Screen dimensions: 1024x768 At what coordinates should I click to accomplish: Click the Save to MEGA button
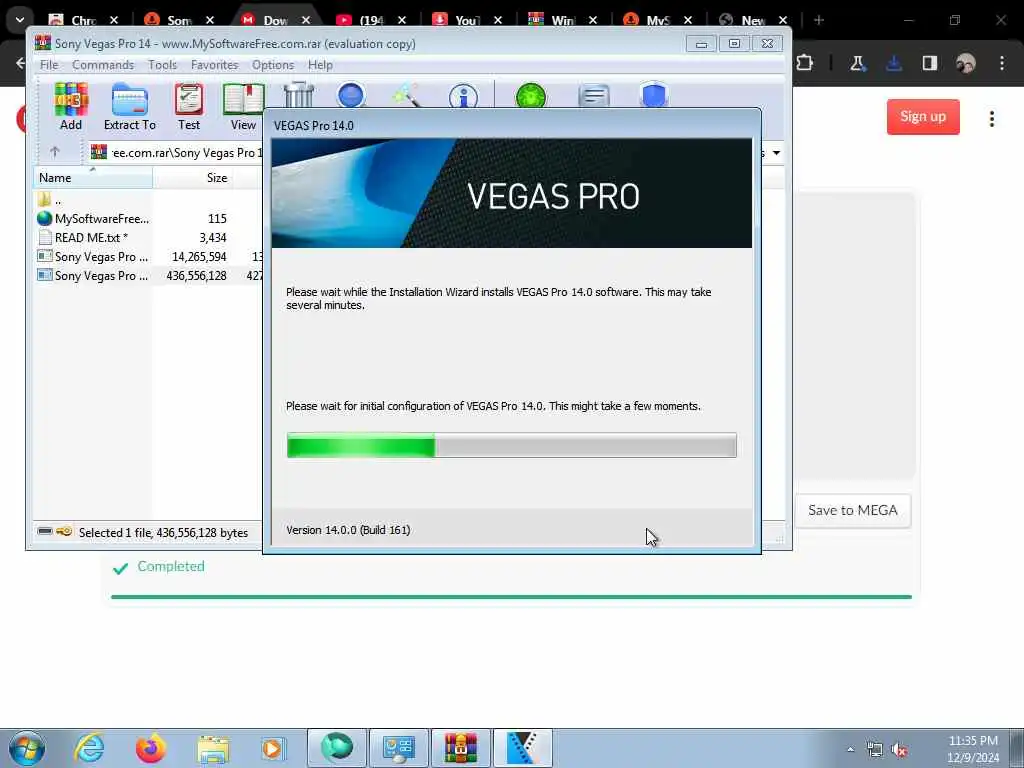[x=852, y=510]
